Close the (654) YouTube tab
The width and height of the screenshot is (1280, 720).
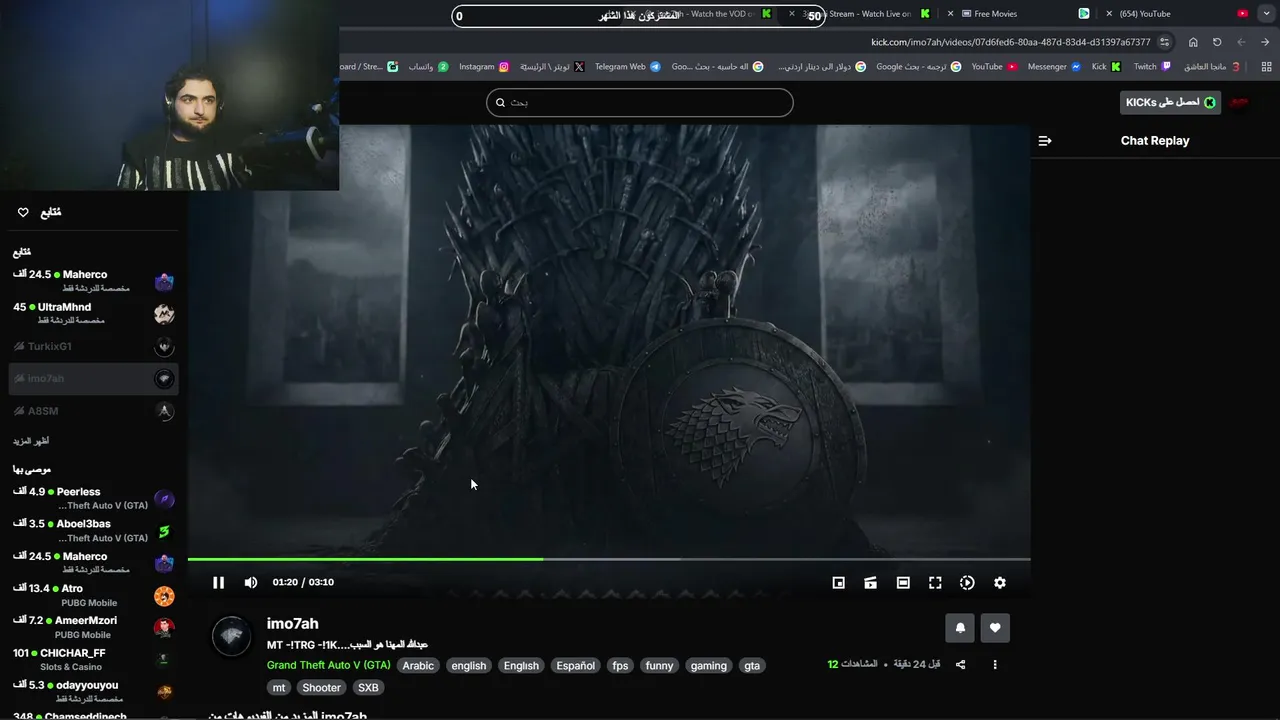point(1109,14)
